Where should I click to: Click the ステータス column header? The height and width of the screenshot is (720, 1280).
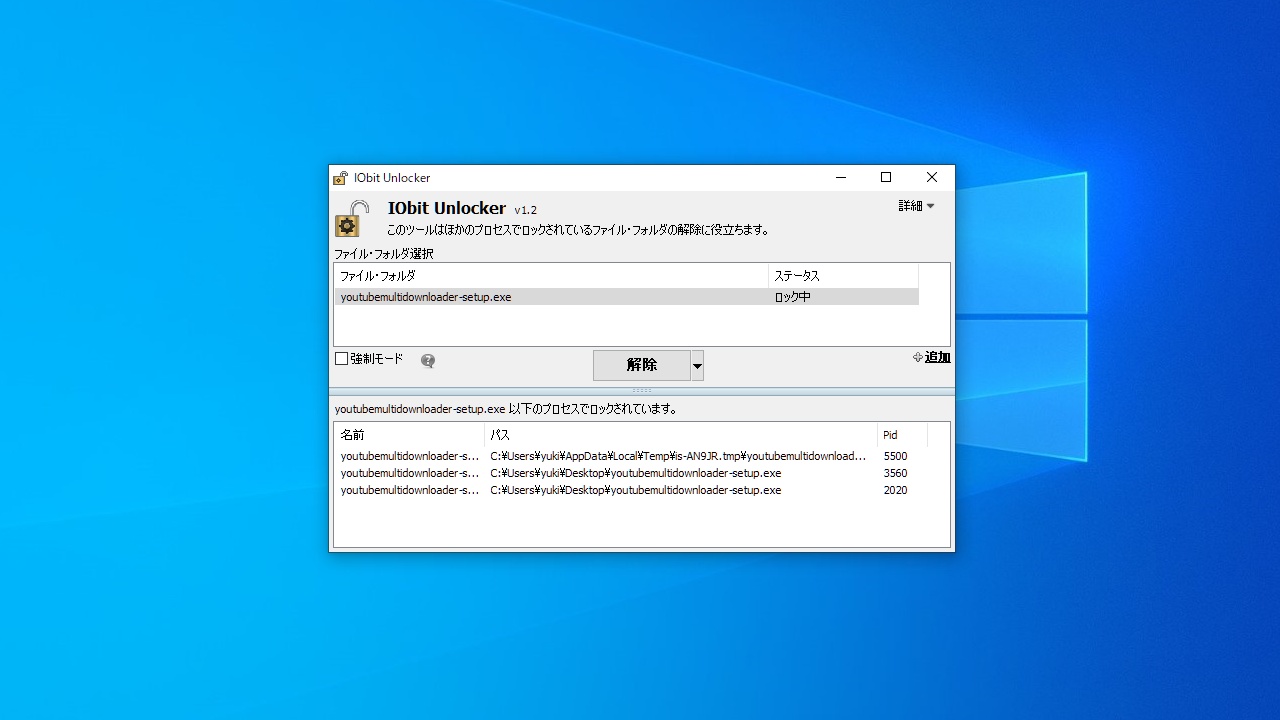(x=843, y=276)
